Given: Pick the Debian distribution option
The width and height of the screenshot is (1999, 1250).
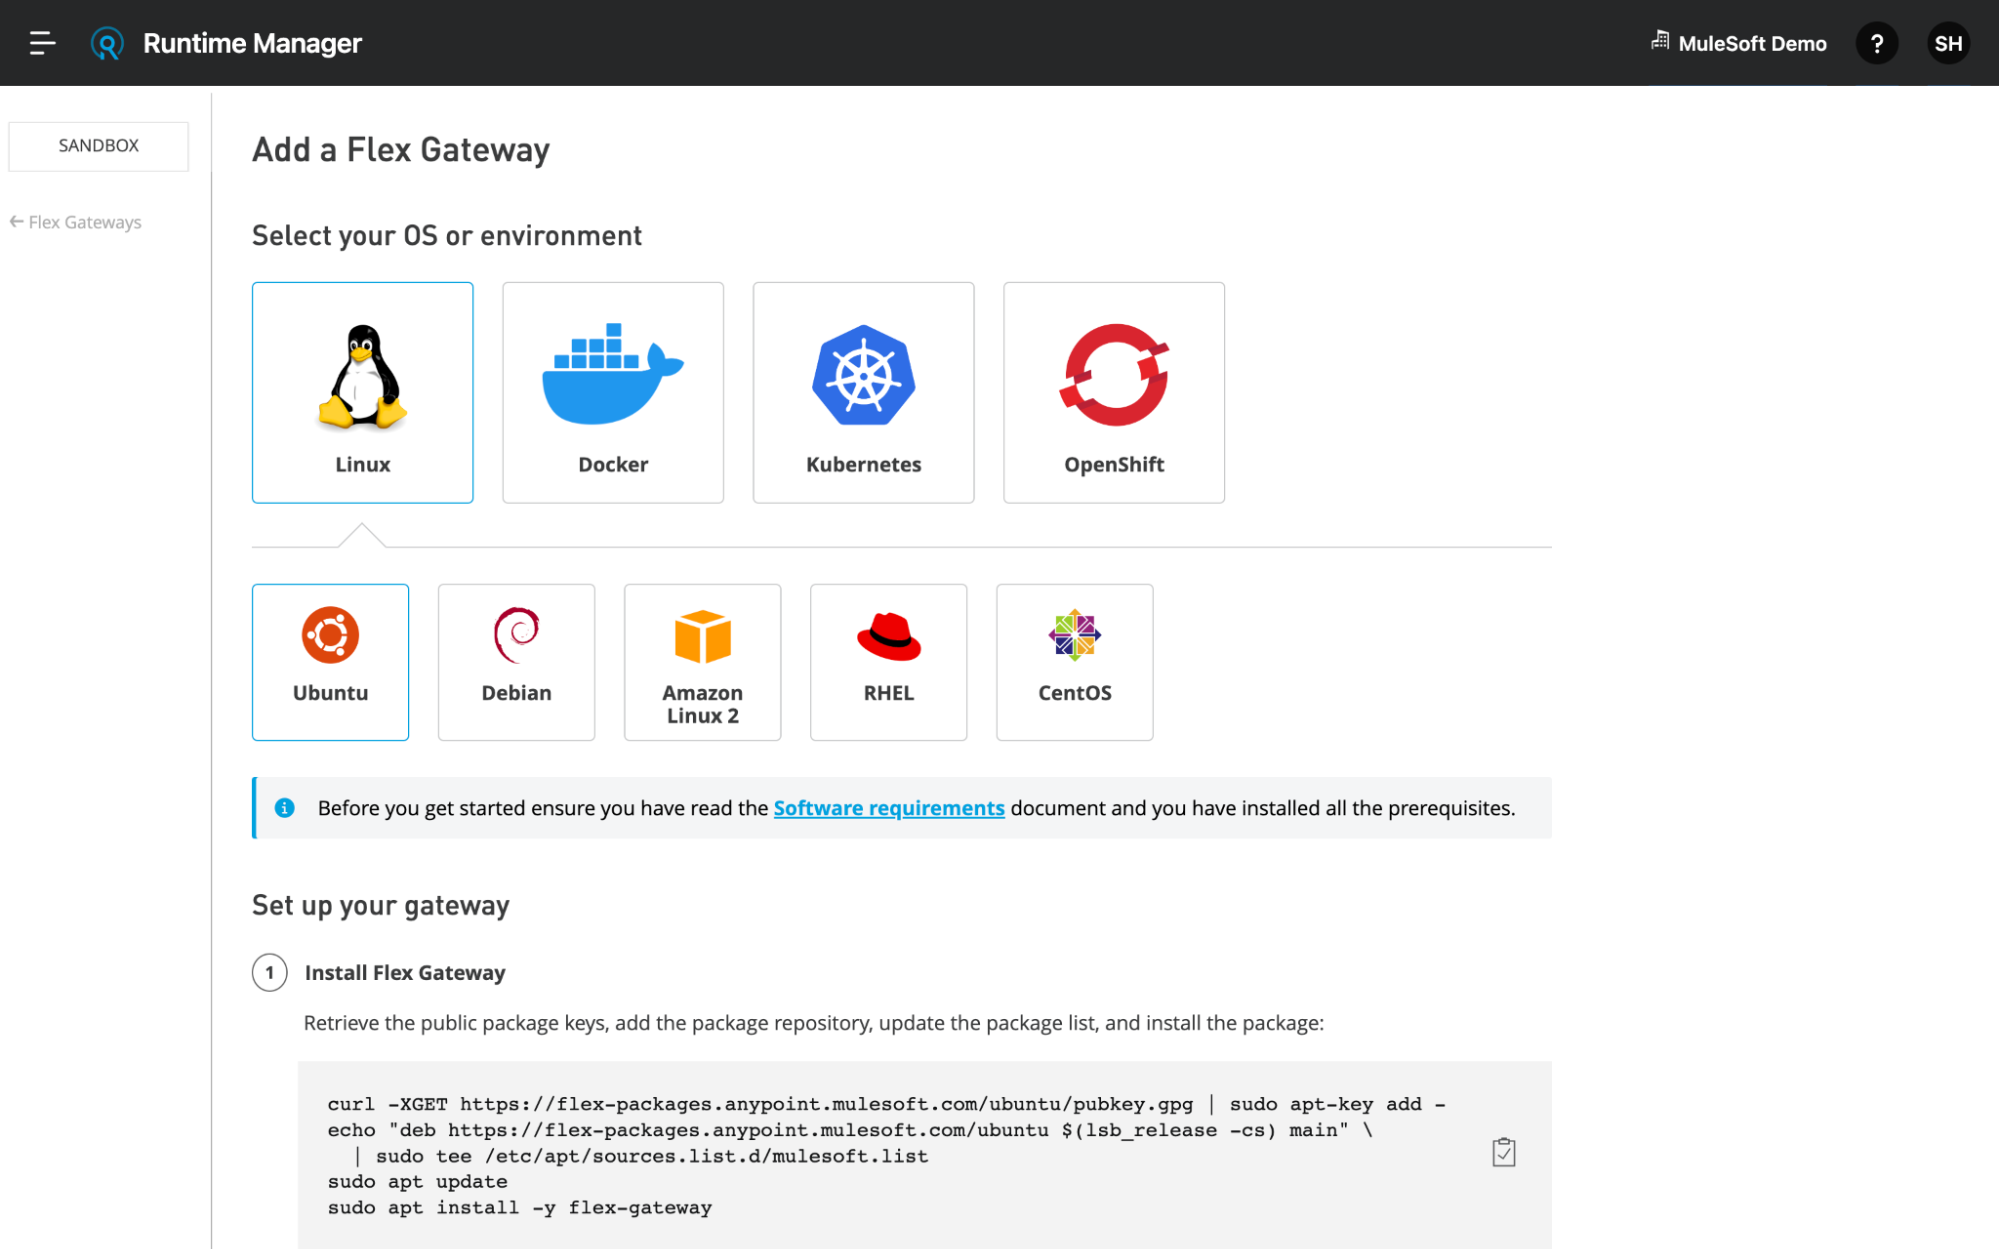Looking at the screenshot, I should click(x=516, y=661).
